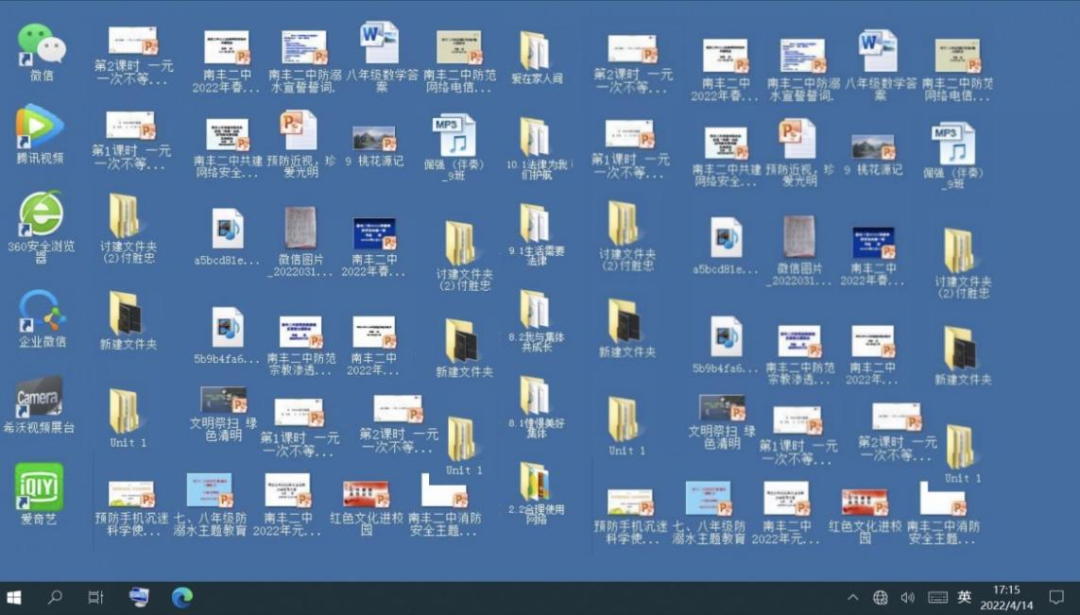The image size is (1080, 615).
Task: Open the 希沃视频展台 Camera shortcut
Action: click(40, 399)
